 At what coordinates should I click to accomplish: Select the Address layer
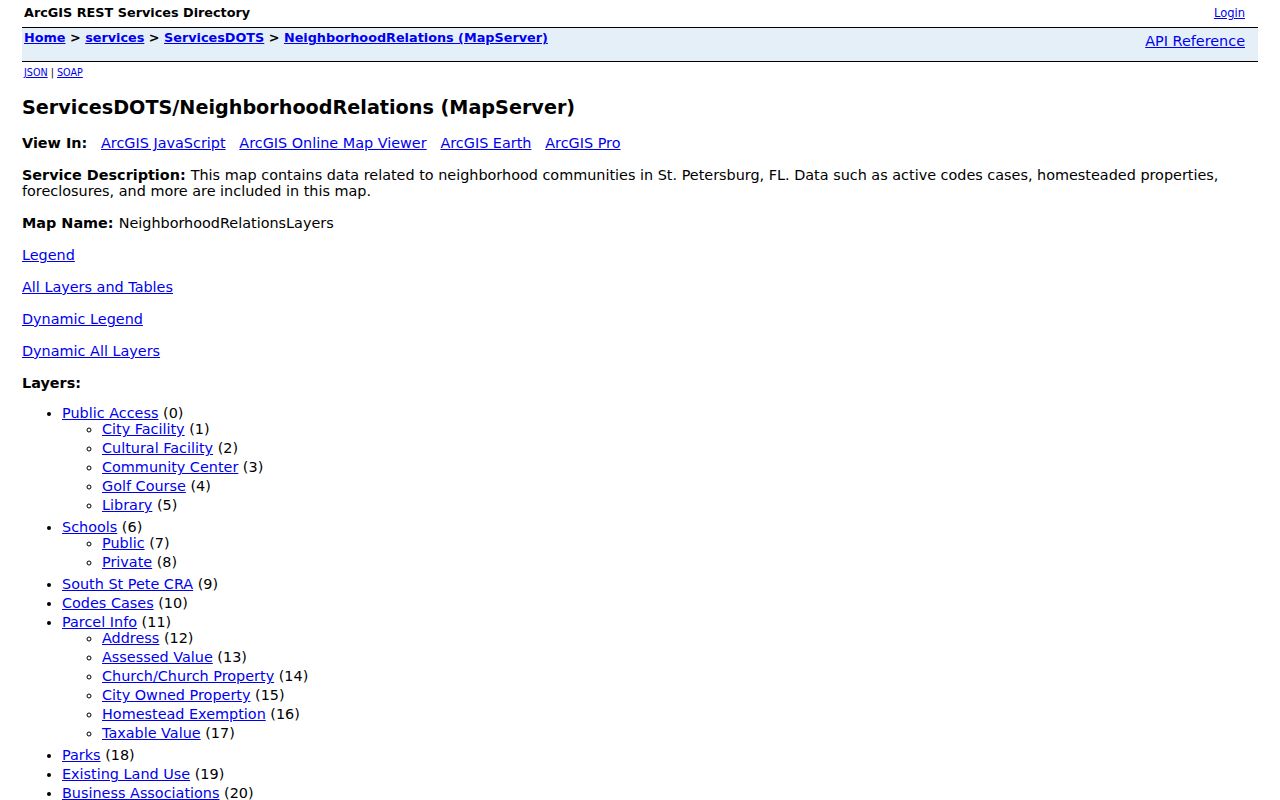point(130,638)
